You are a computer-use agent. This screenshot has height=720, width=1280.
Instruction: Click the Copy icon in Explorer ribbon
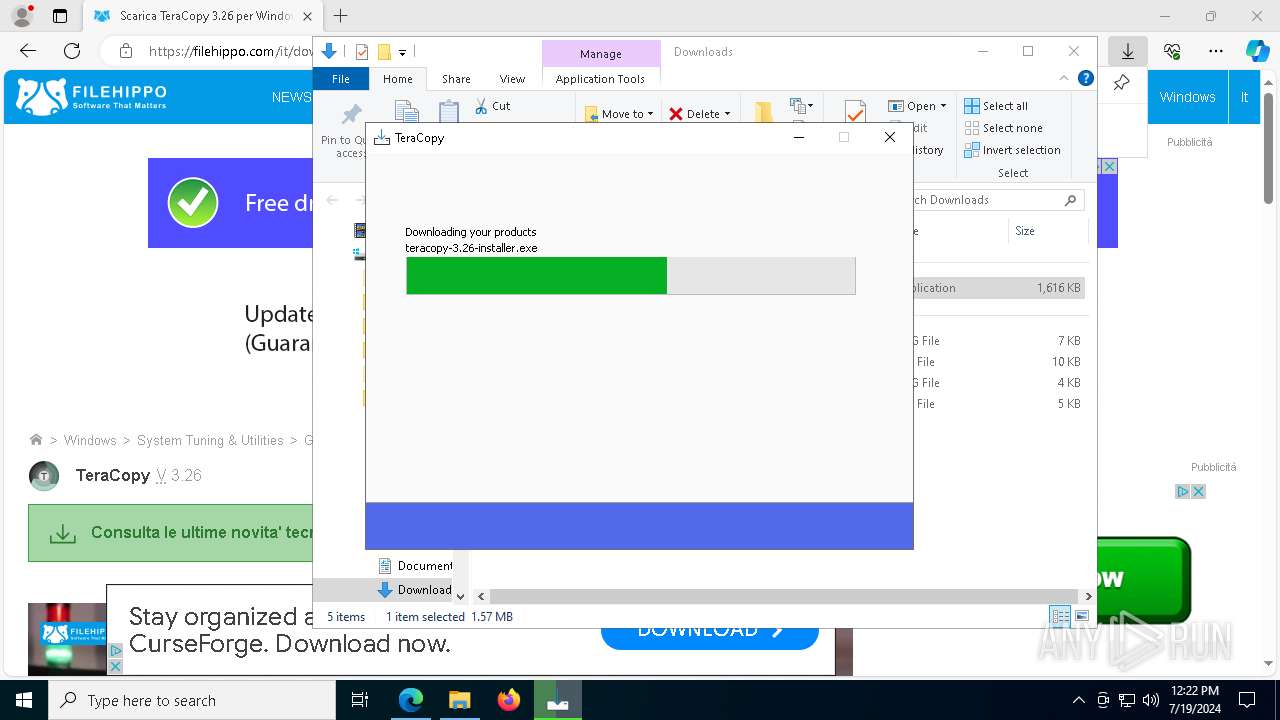click(x=406, y=112)
